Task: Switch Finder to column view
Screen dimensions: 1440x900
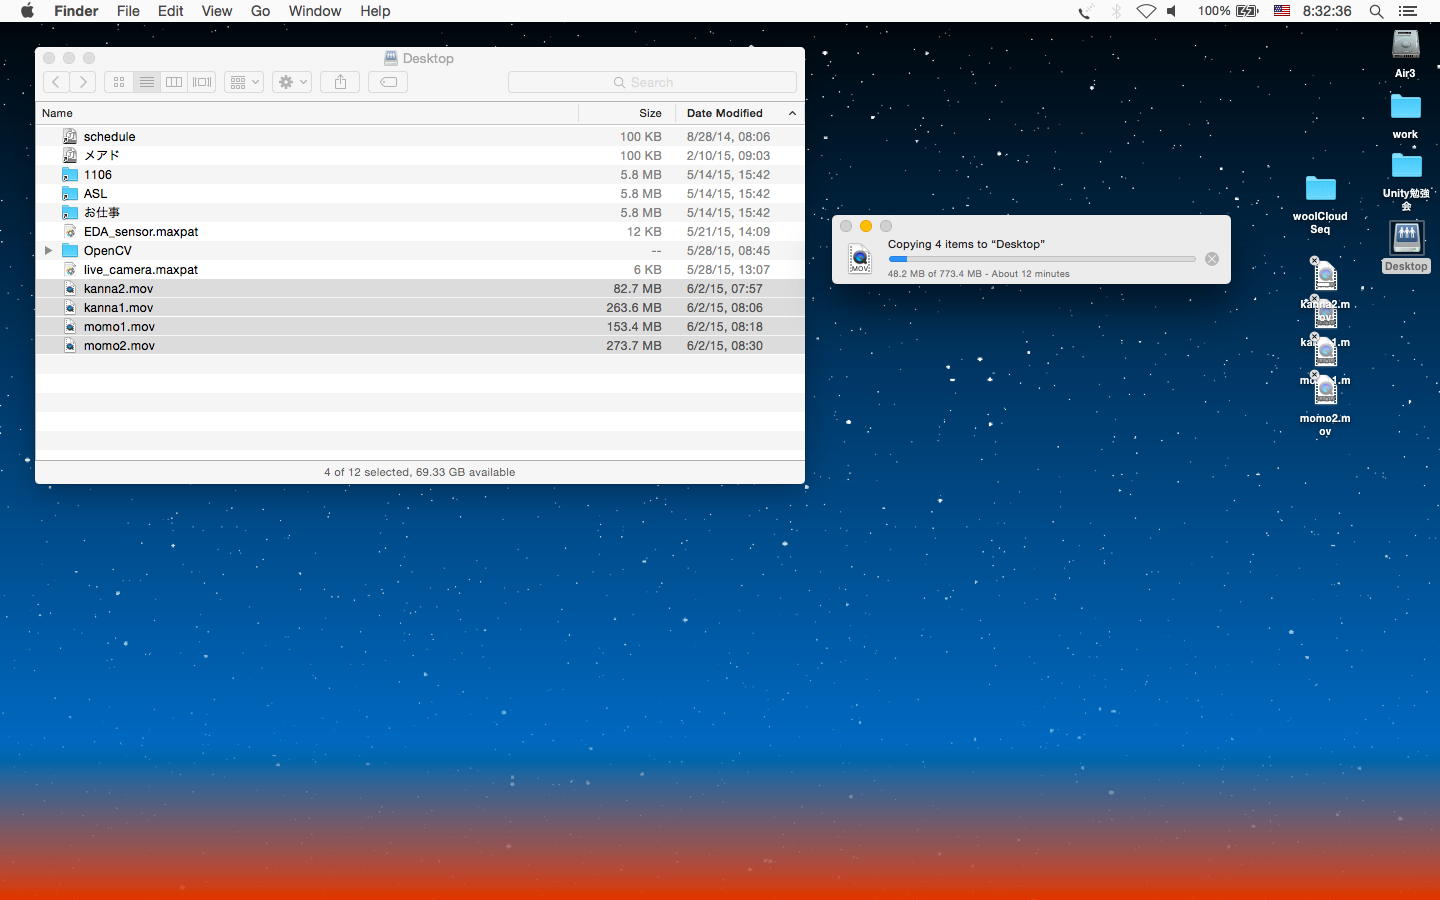Action: point(174,82)
